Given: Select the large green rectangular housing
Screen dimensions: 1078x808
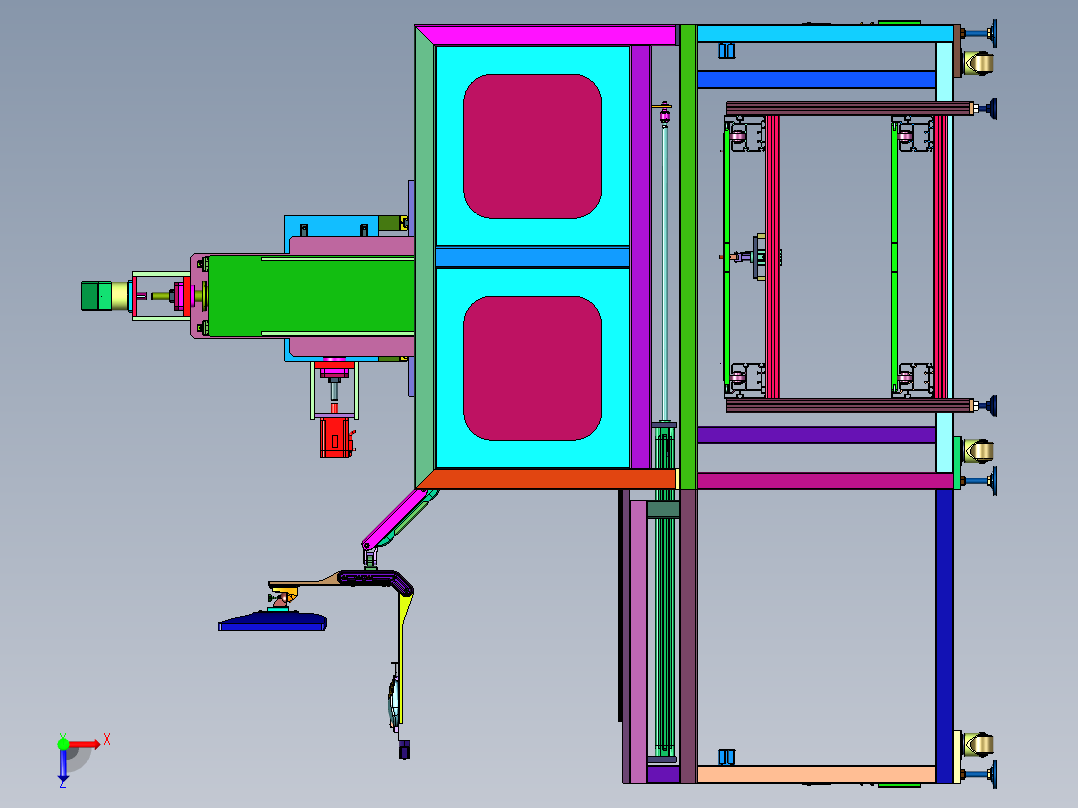Looking at the screenshot, I should (311, 296).
